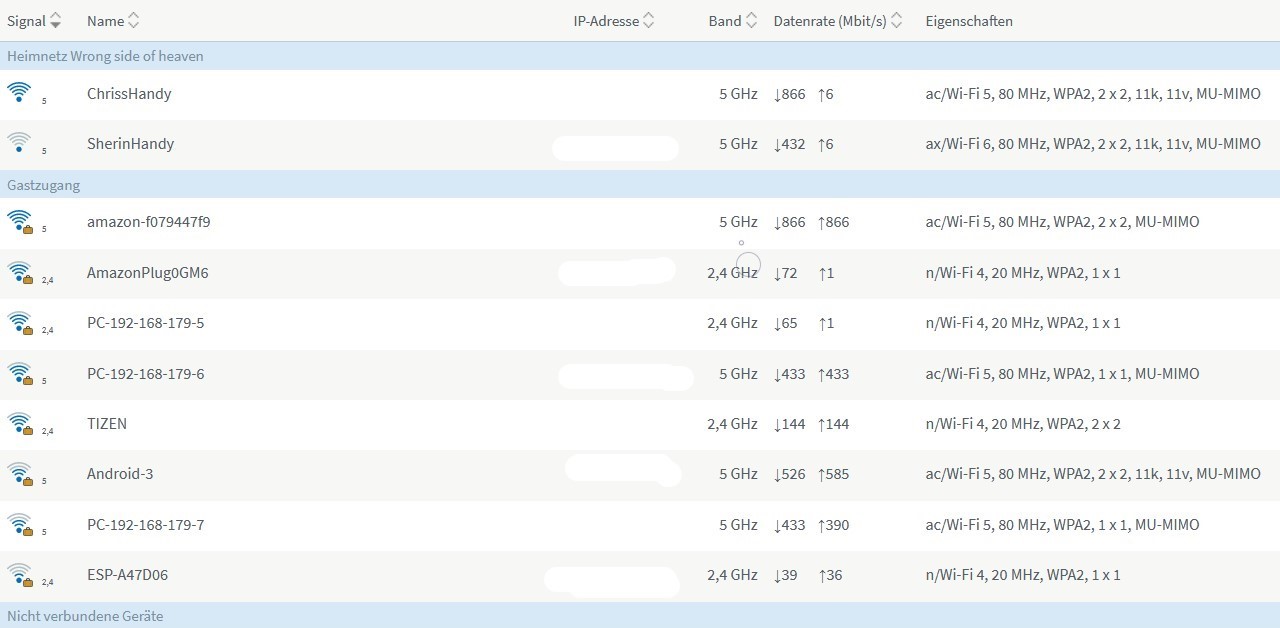1280x628 pixels.
Task: Click TIZEN guest signal icon
Action: [20, 424]
